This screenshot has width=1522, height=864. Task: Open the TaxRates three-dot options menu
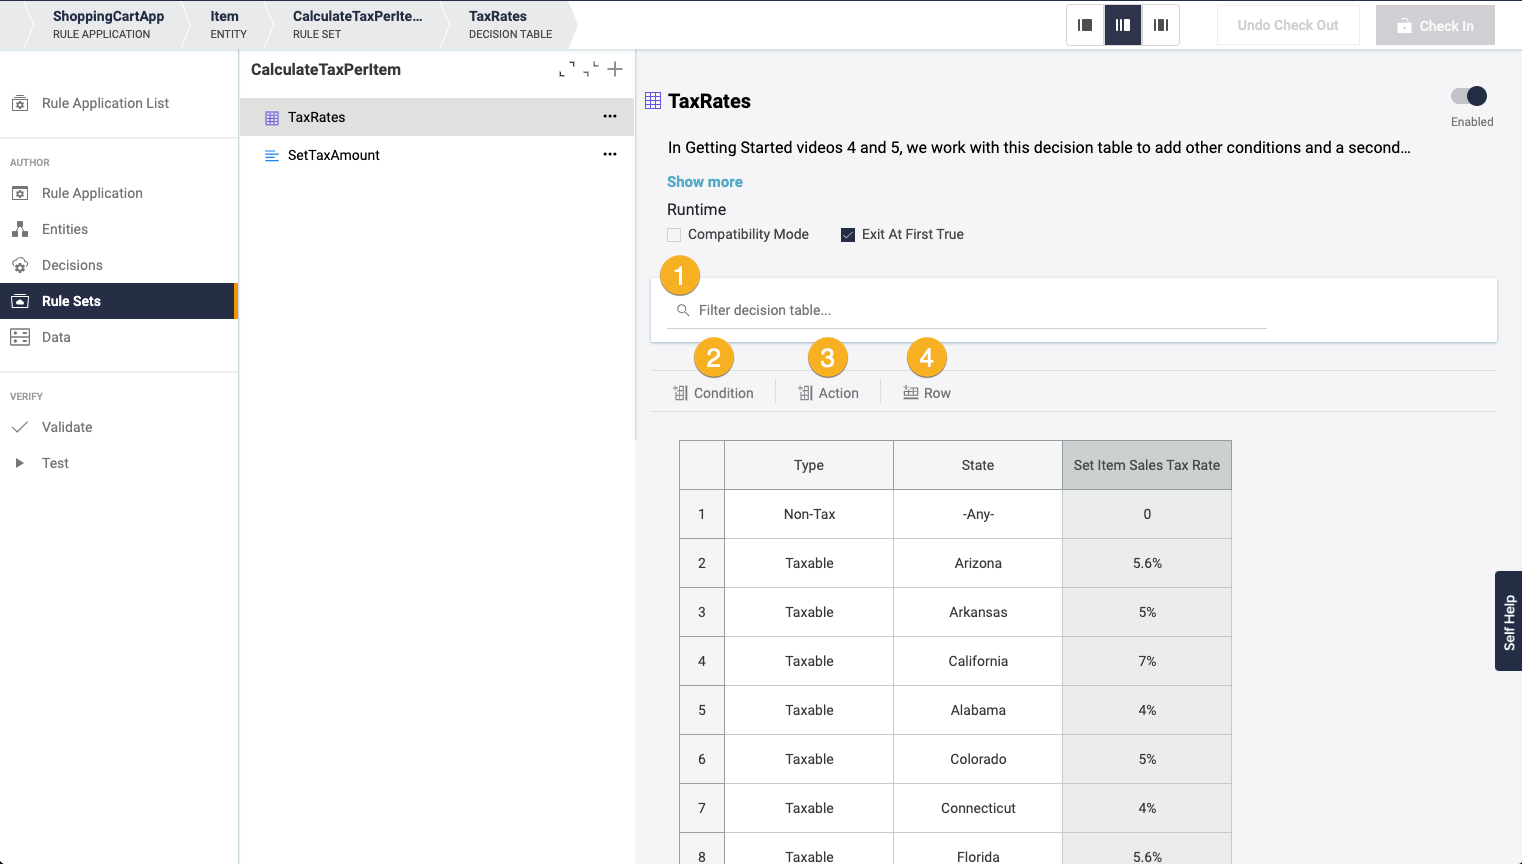point(610,116)
